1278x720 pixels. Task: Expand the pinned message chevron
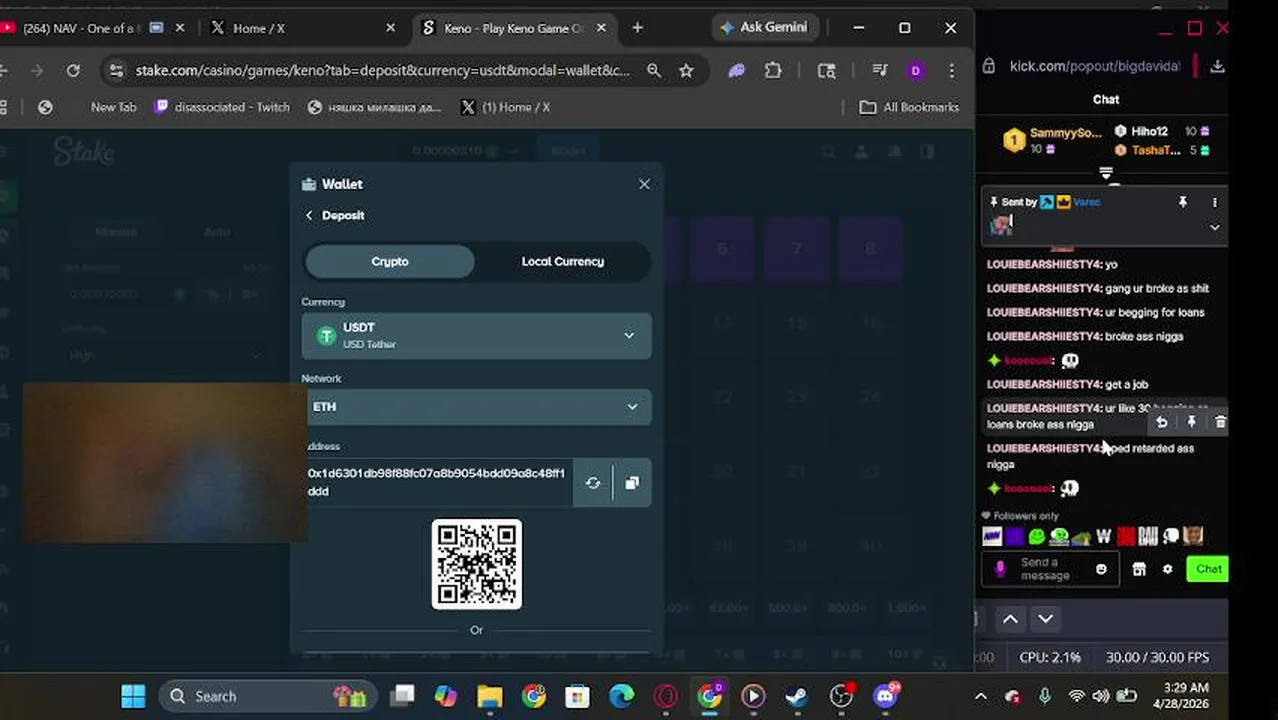click(x=1214, y=228)
